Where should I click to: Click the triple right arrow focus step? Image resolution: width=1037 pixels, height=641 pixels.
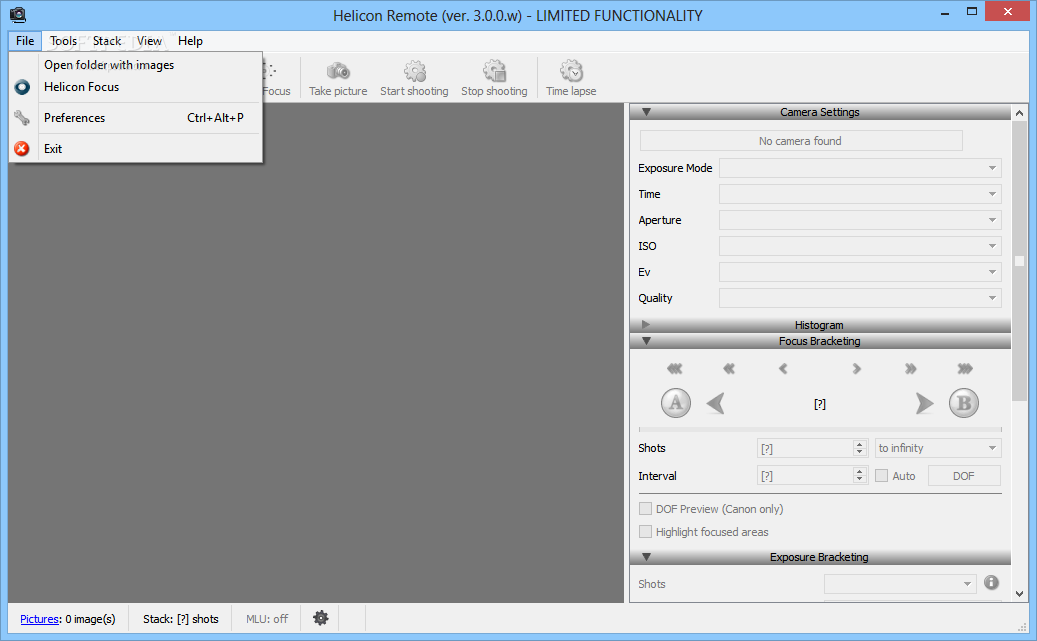tap(965, 368)
